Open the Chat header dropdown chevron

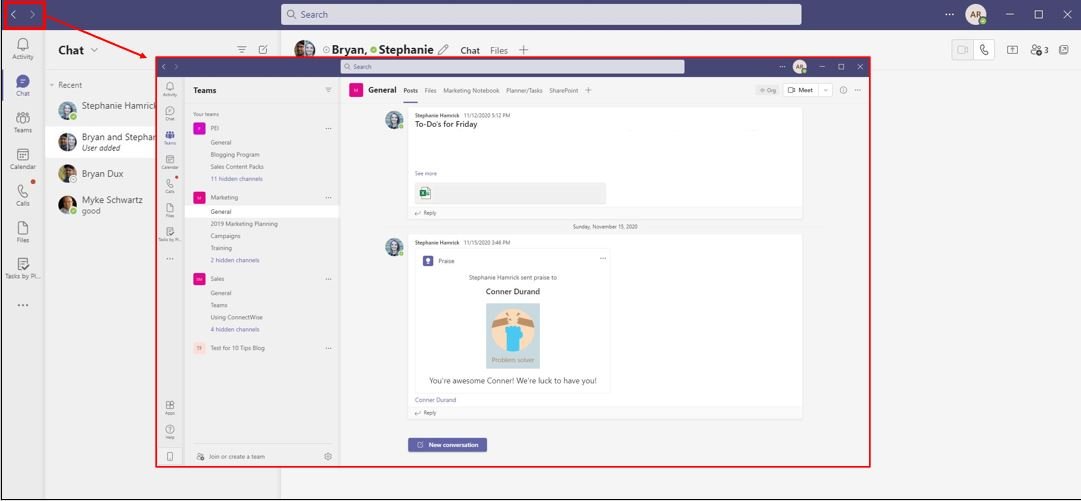94,50
